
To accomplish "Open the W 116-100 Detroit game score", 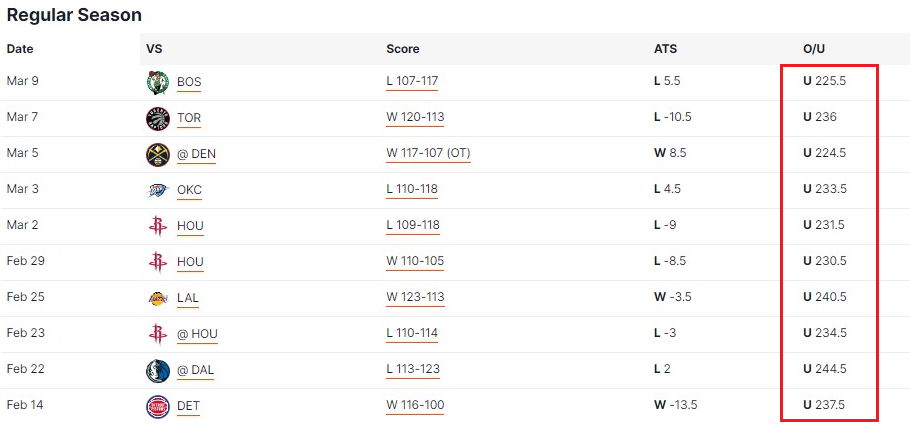I will [416, 405].
